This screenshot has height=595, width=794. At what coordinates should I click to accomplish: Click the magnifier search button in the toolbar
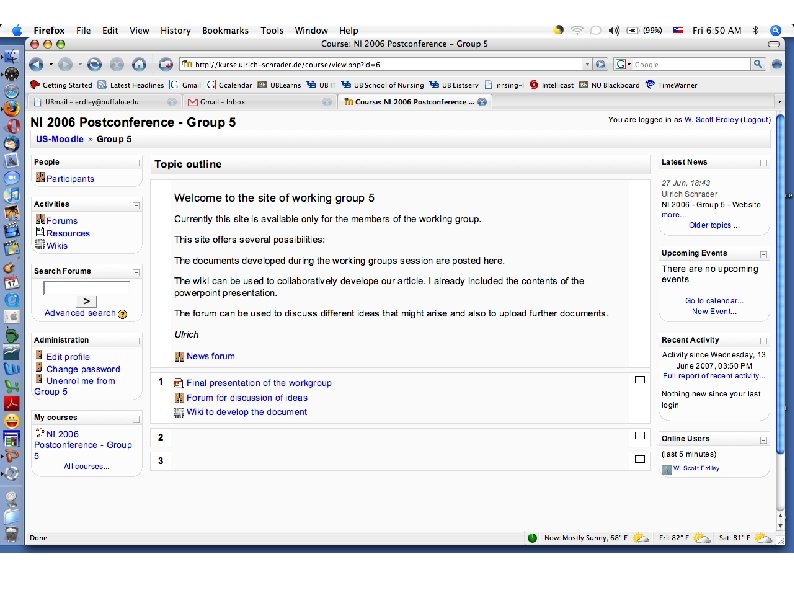[758, 64]
